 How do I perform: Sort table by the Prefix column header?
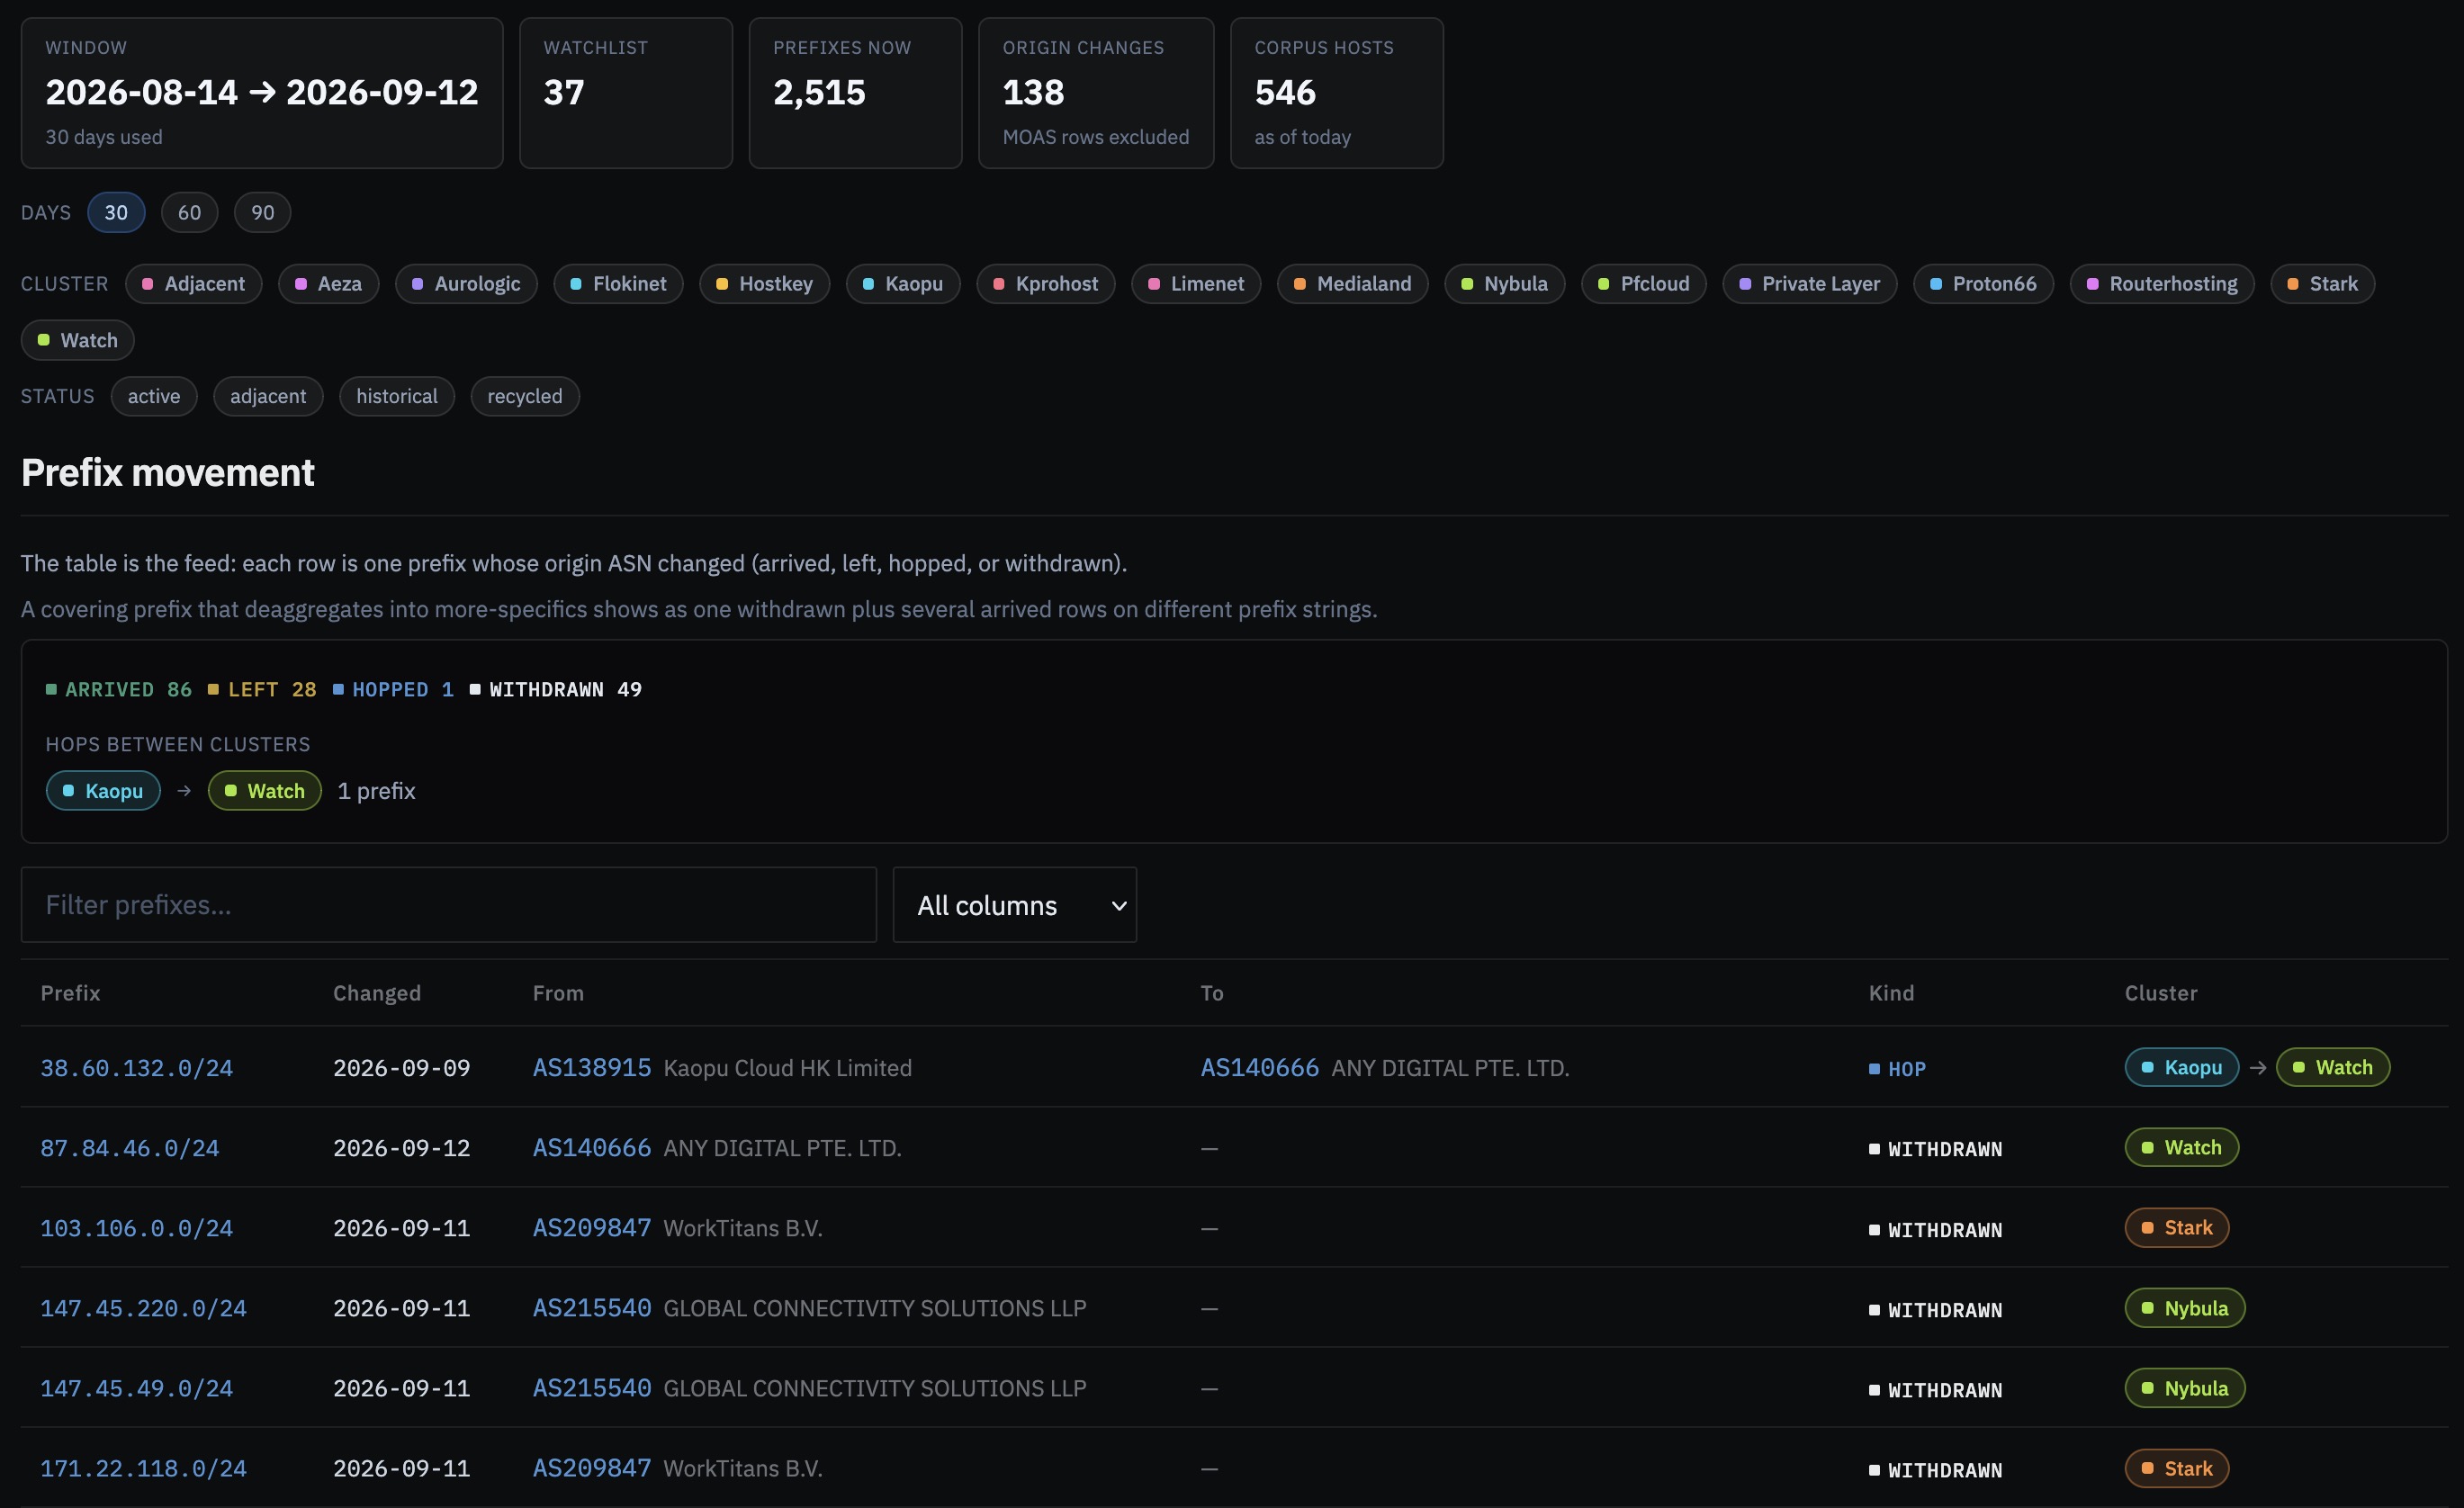(x=70, y=993)
